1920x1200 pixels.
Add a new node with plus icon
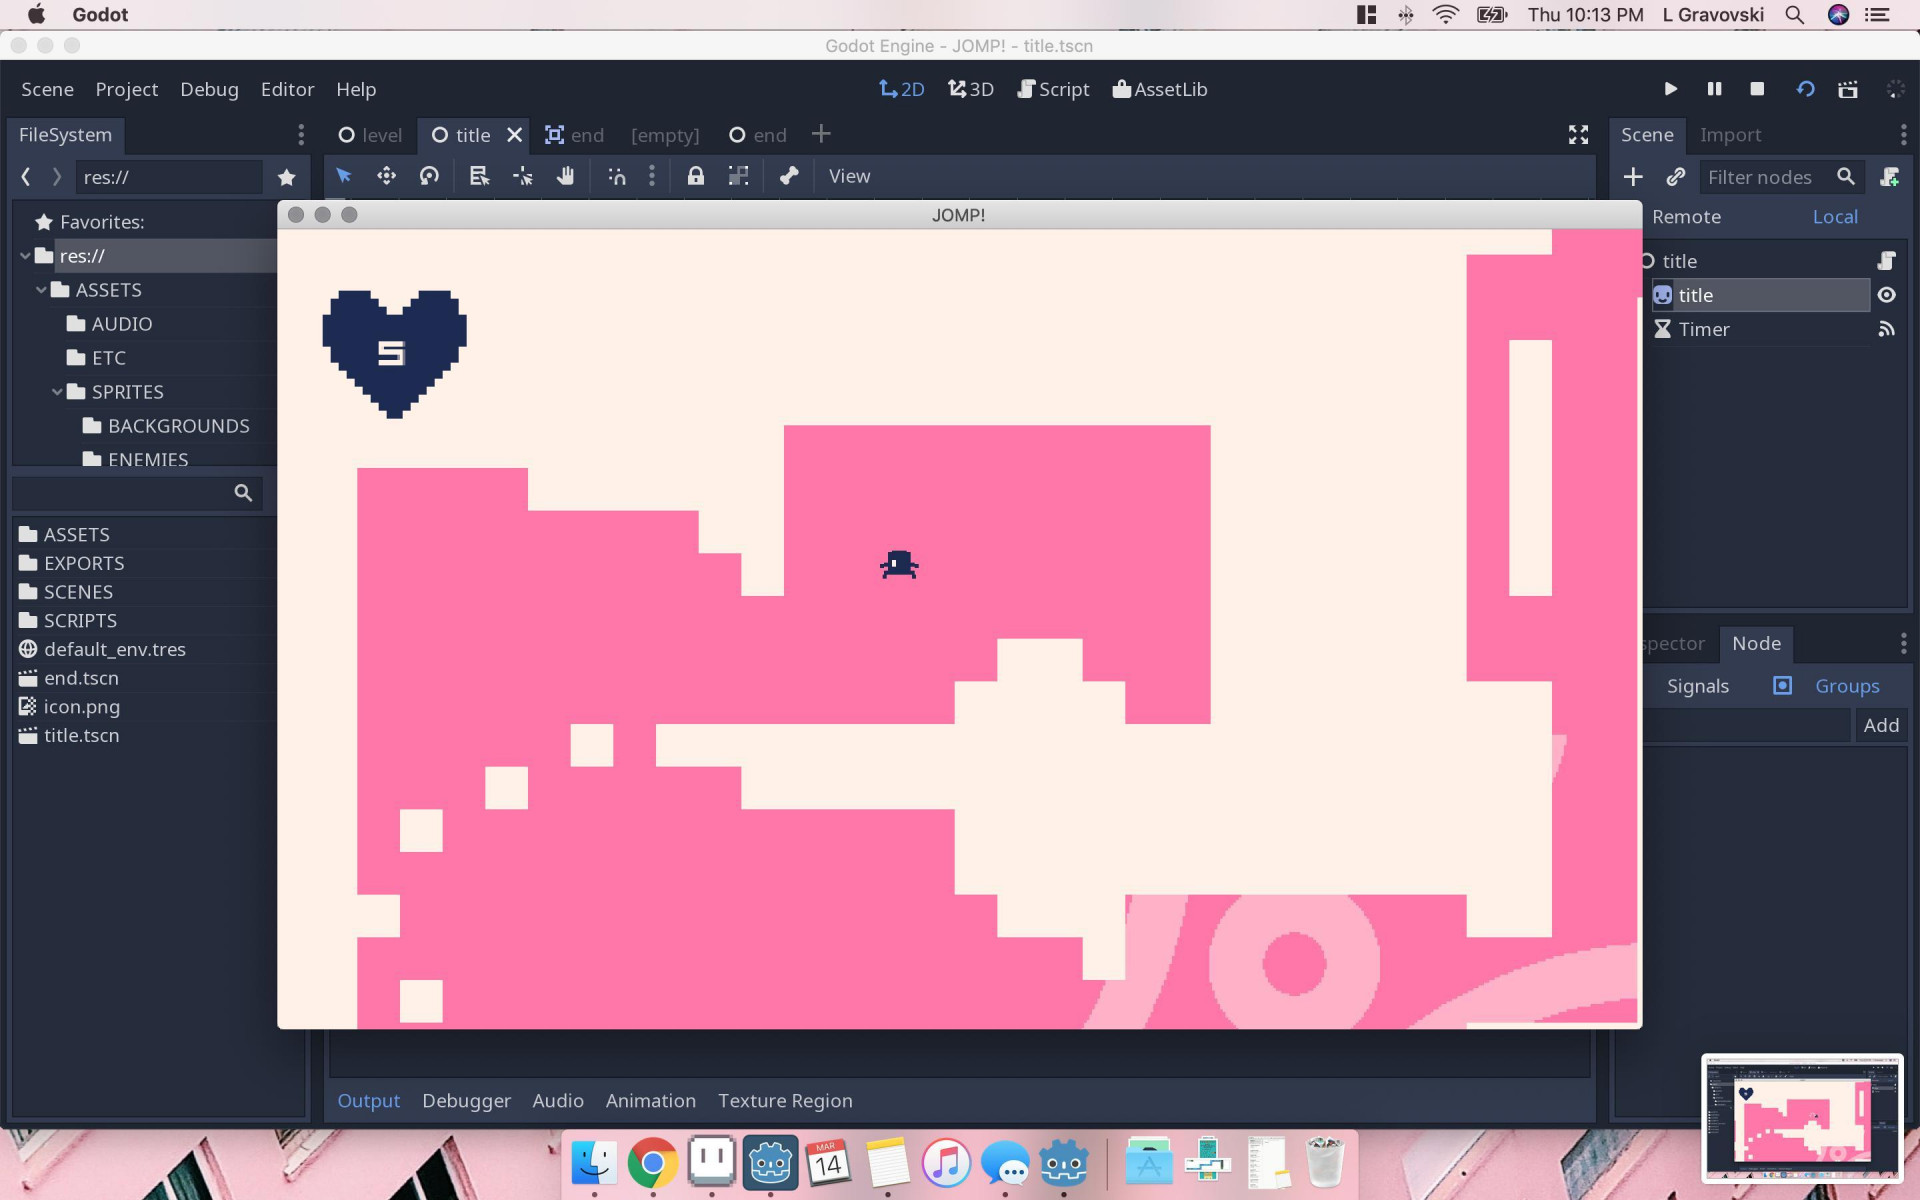1633,177
